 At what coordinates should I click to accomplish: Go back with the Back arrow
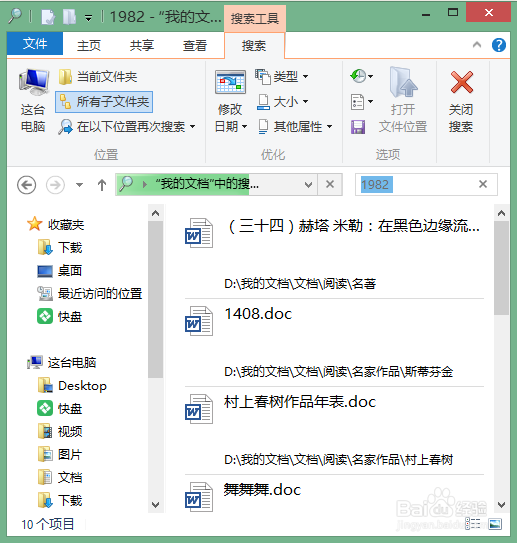point(26,185)
